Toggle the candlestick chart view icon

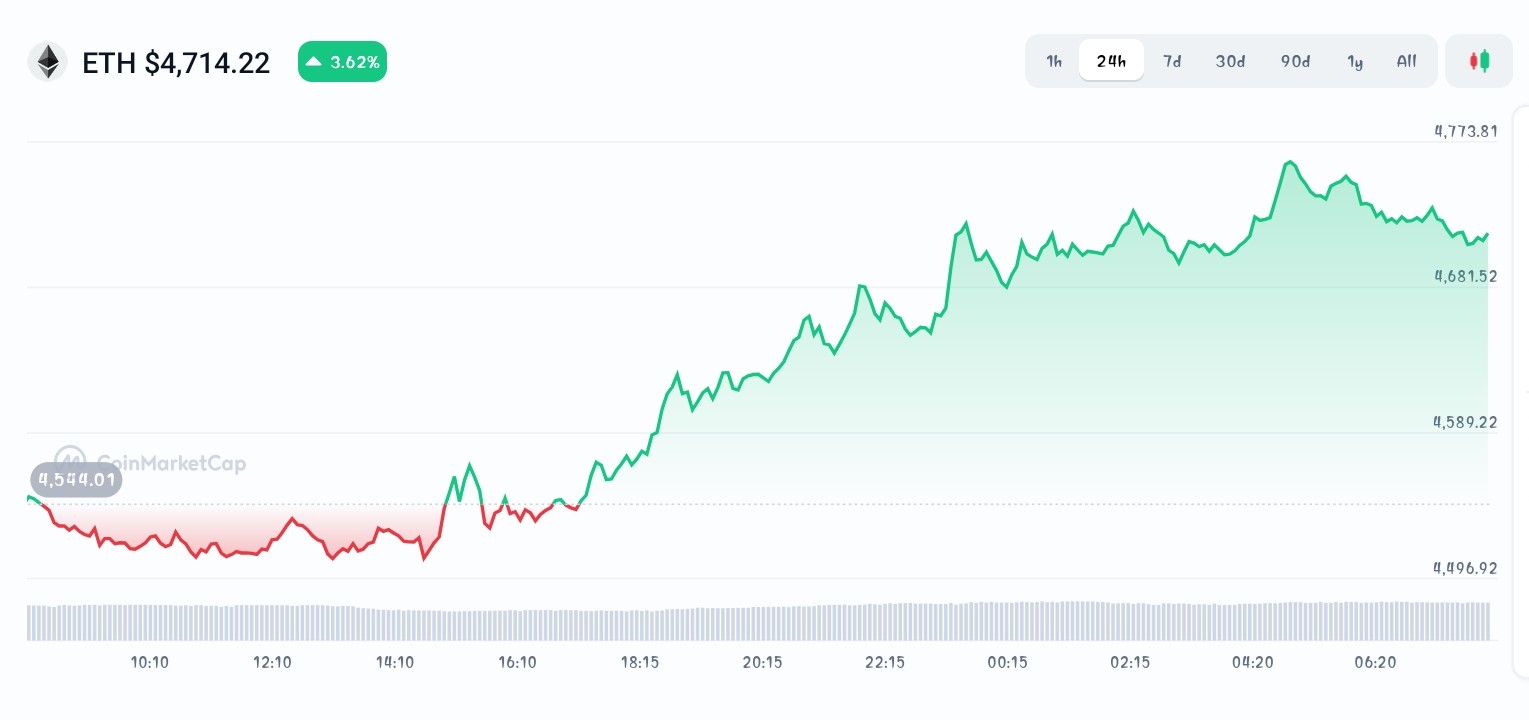[1479, 61]
